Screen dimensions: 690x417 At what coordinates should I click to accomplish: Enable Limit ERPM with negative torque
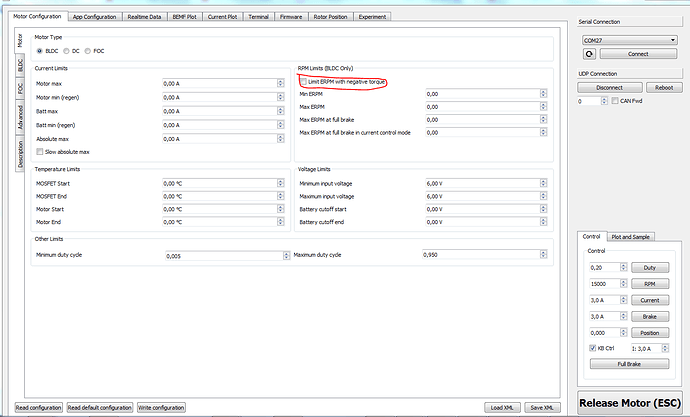[x=304, y=81]
